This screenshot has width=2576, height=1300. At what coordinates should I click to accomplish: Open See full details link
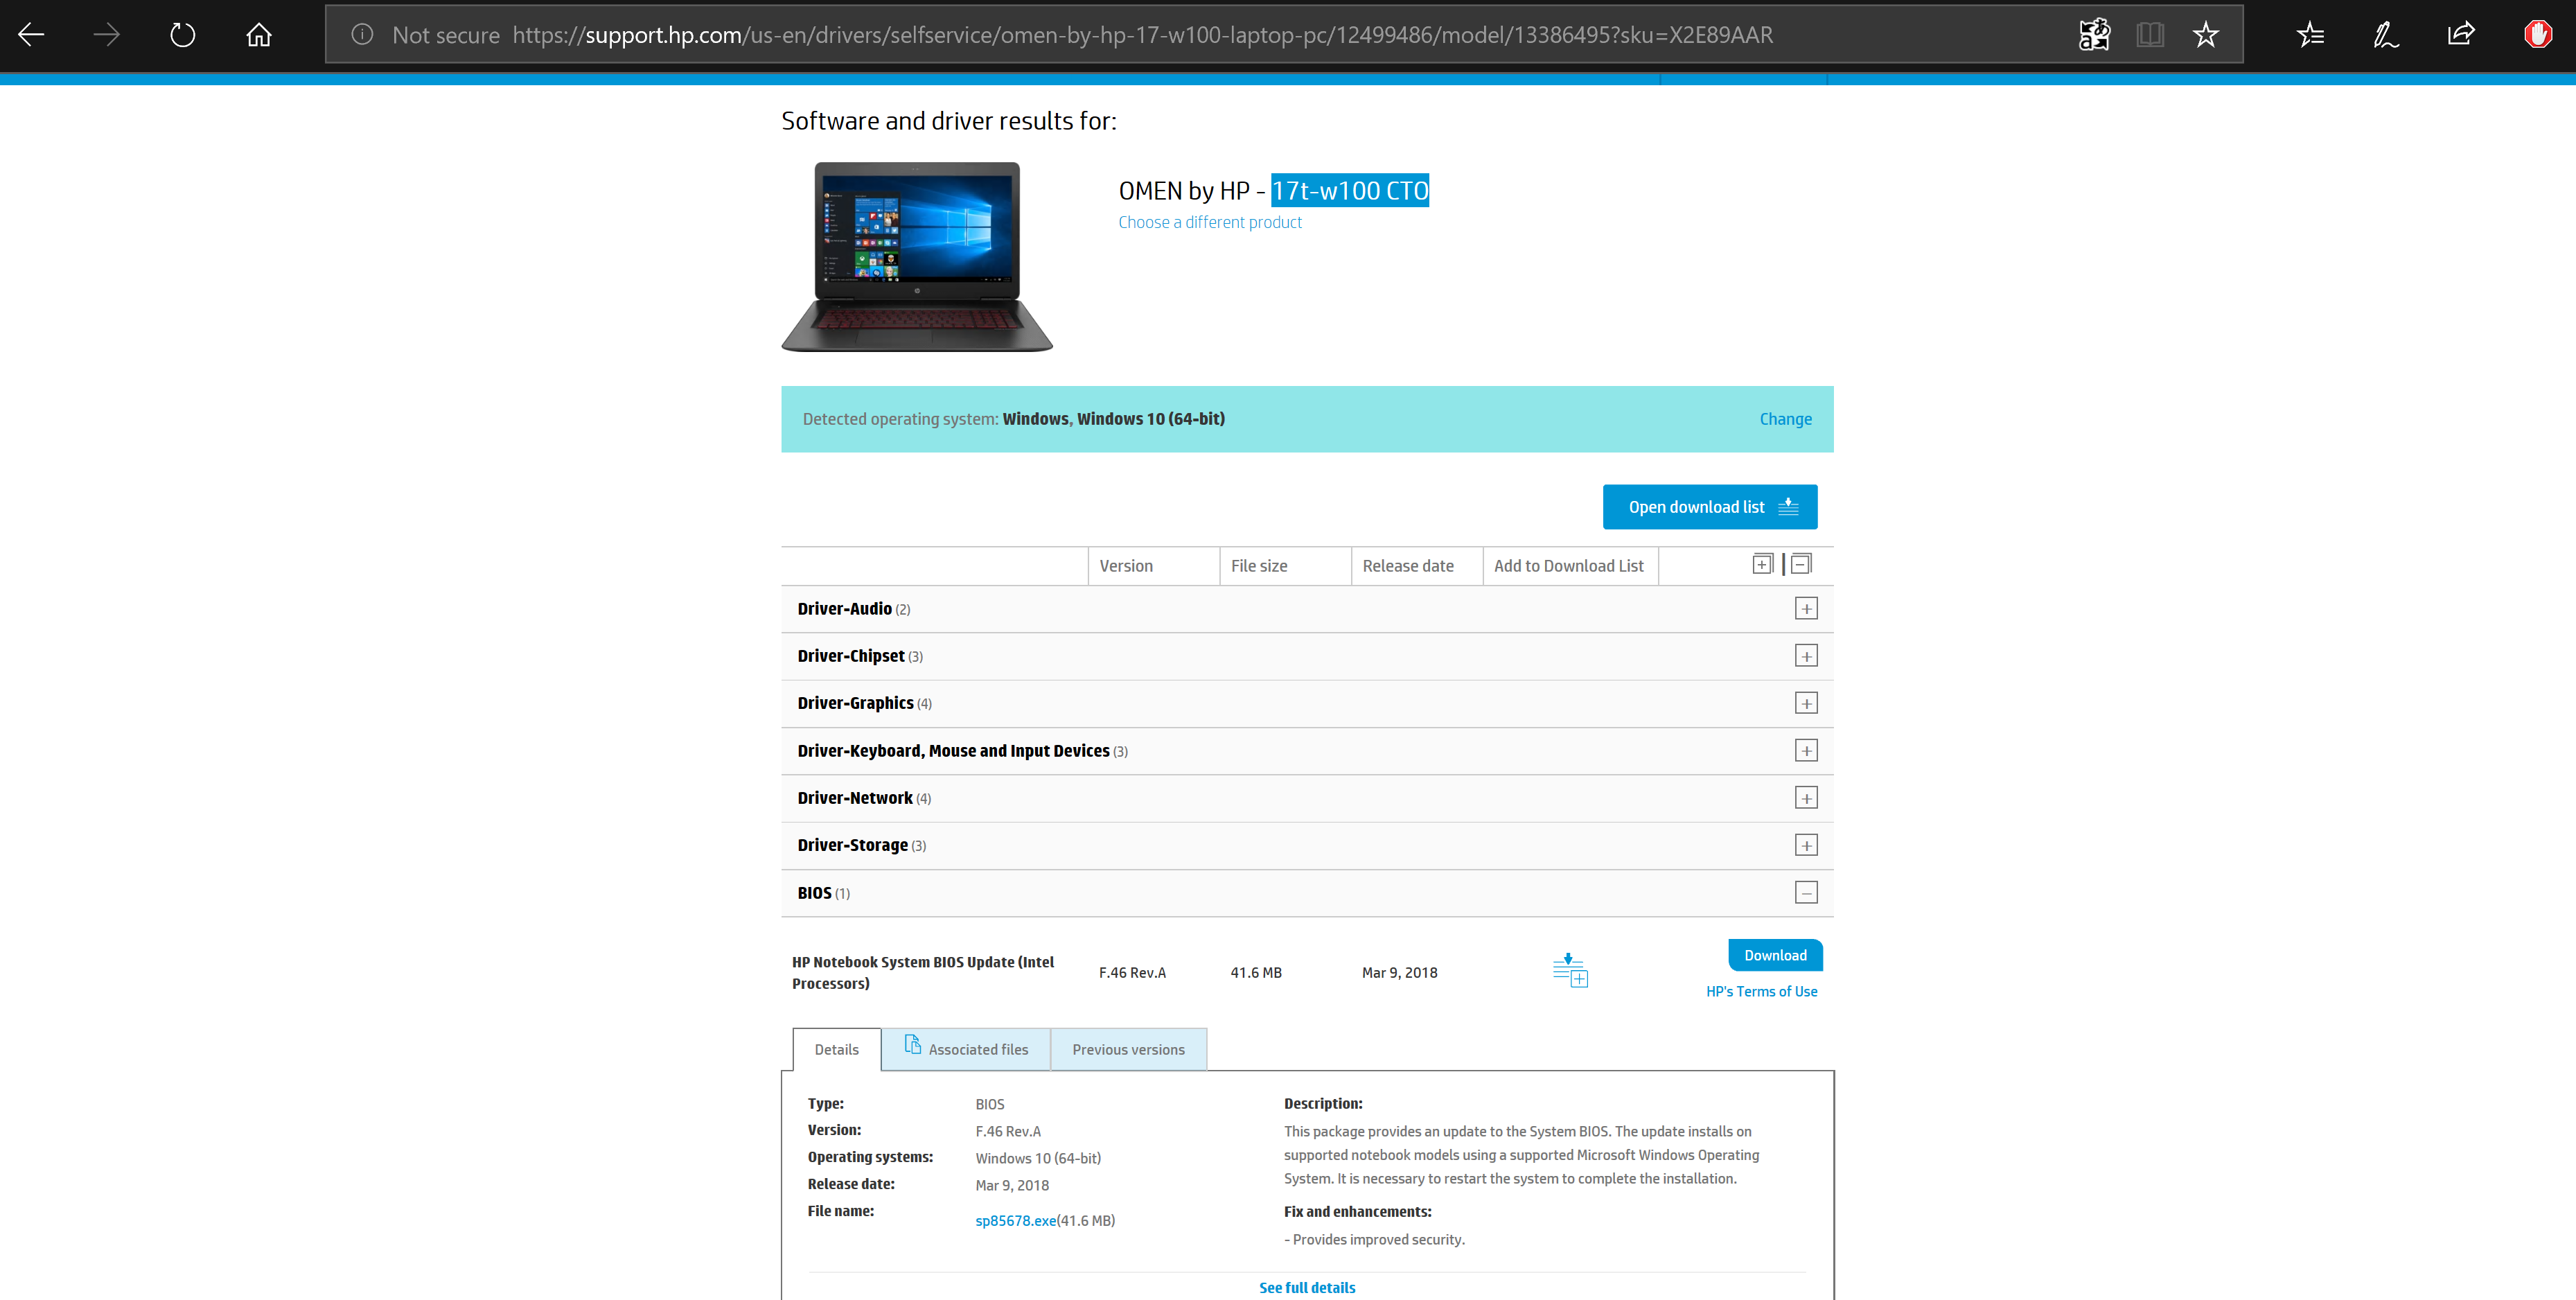pos(1307,1288)
